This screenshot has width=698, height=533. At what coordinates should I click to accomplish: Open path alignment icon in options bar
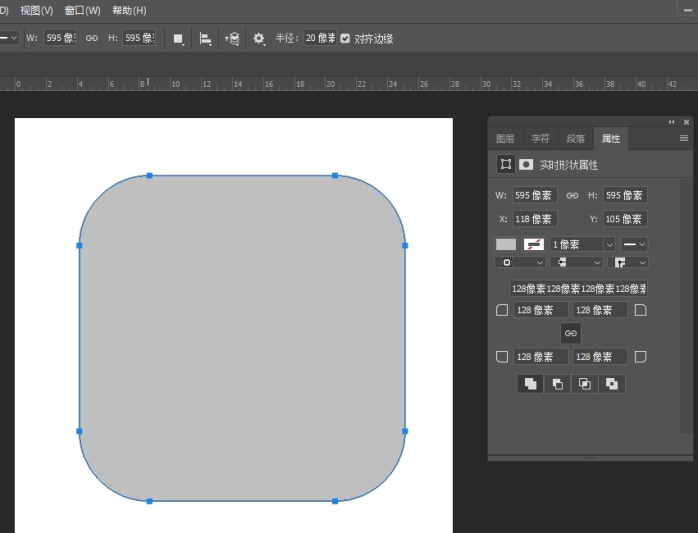pyautogui.click(x=205, y=38)
